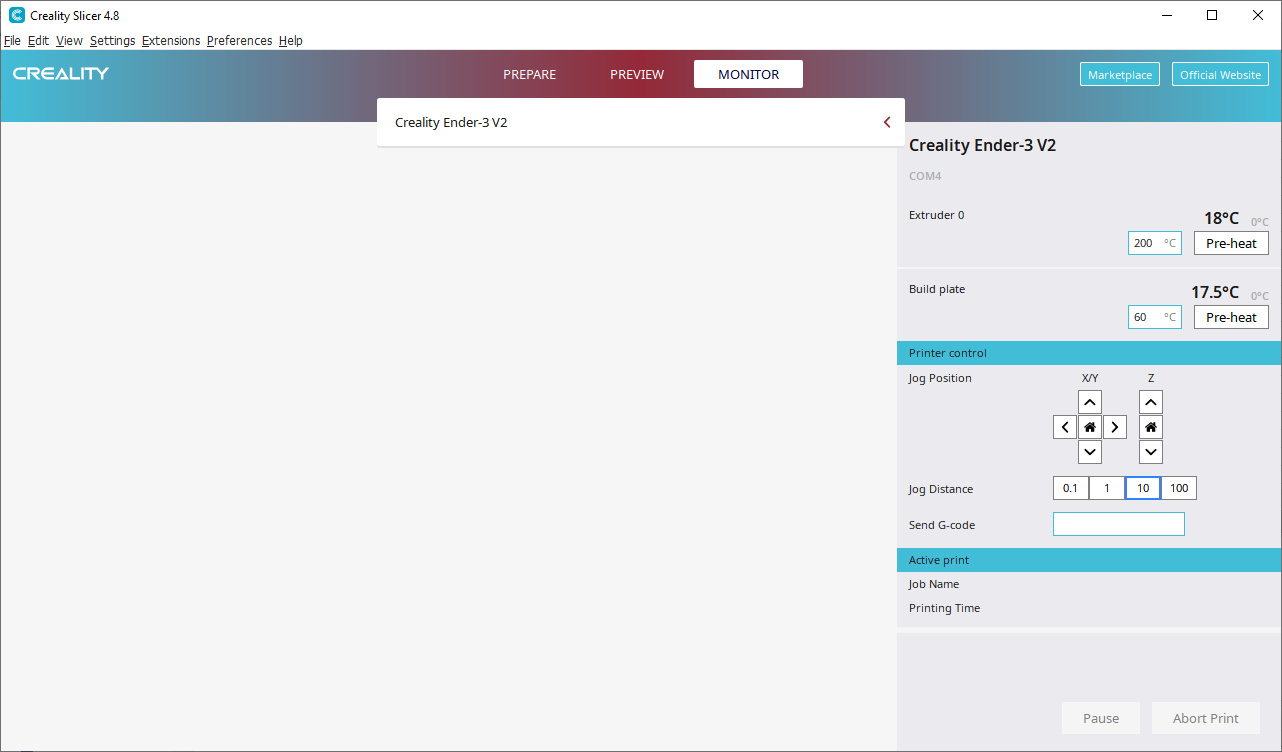Click the 18°C extruder temperature reading

click(1221, 218)
